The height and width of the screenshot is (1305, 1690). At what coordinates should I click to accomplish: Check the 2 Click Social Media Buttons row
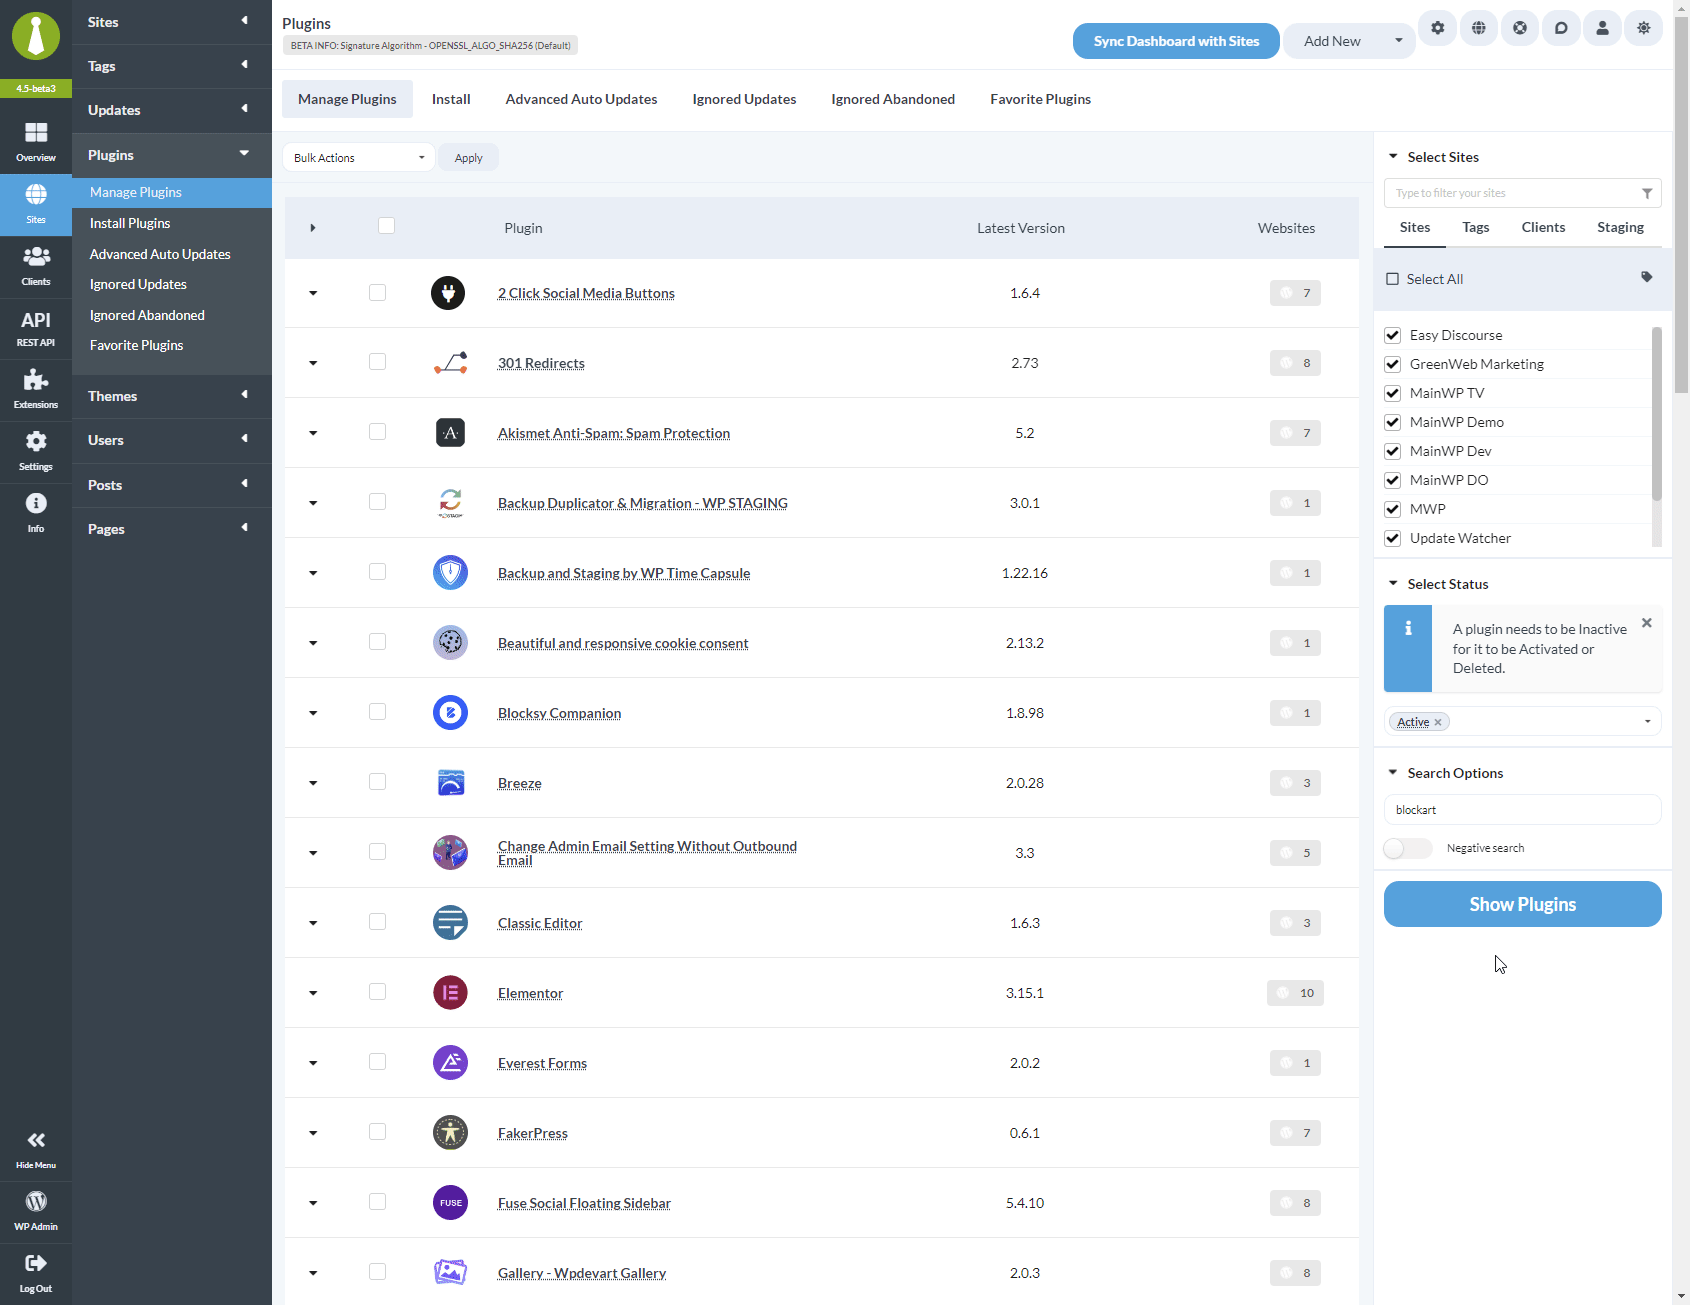[377, 292]
